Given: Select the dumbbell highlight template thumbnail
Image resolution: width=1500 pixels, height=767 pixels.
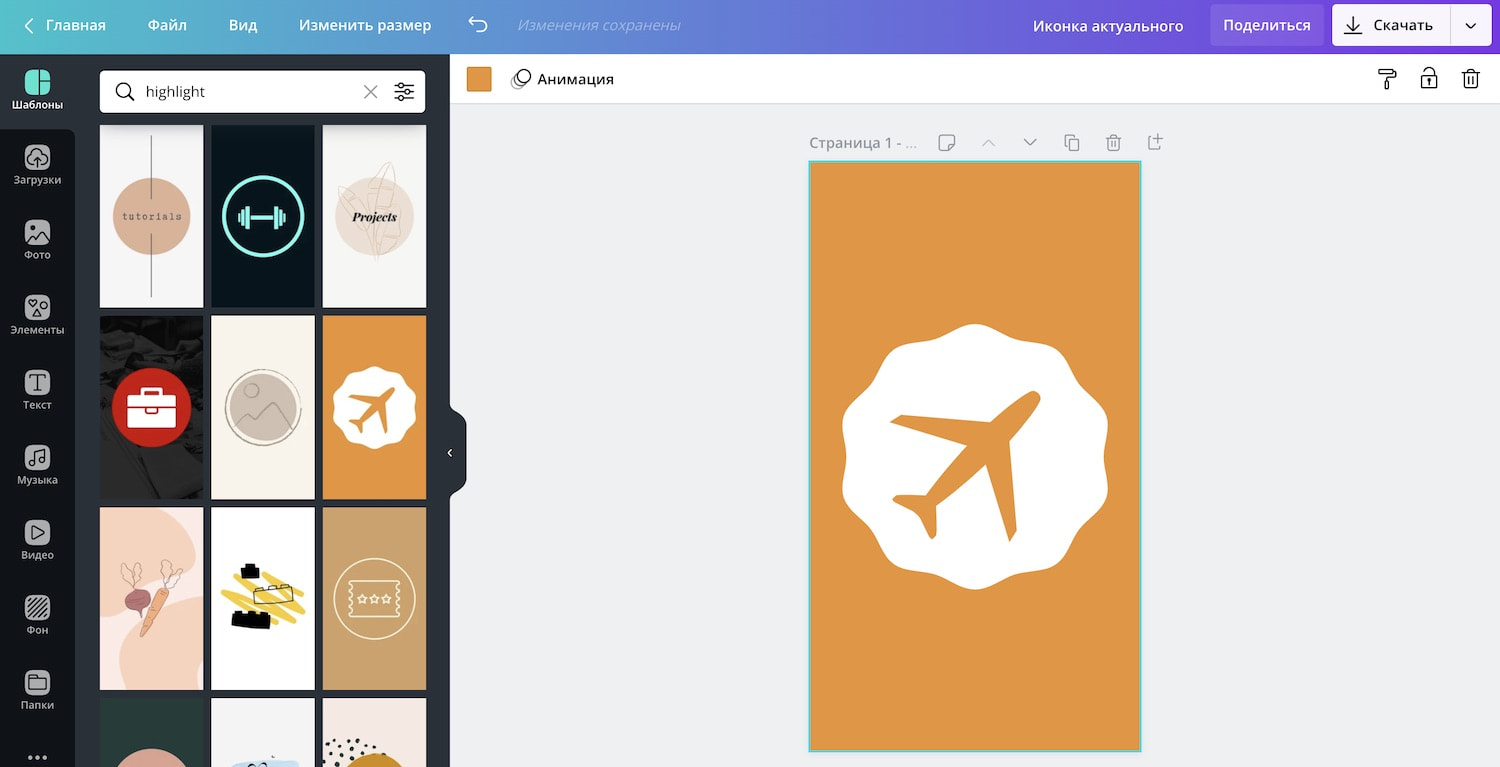Looking at the screenshot, I should pyautogui.click(x=263, y=216).
